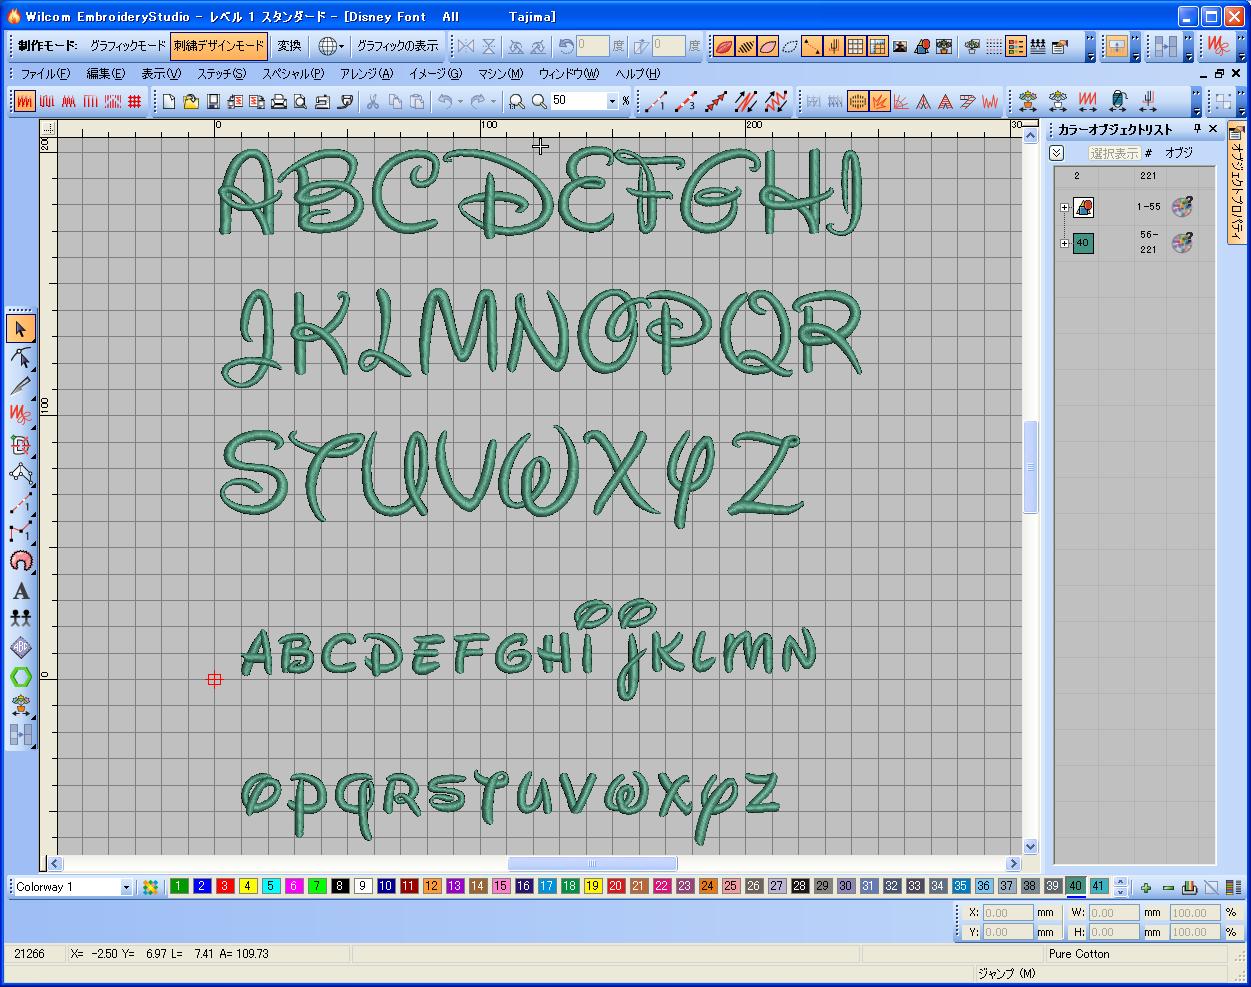Click the zoom magnifier icon beside zoom field
This screenshot has height=987, width=1251.
coord(539,101)
